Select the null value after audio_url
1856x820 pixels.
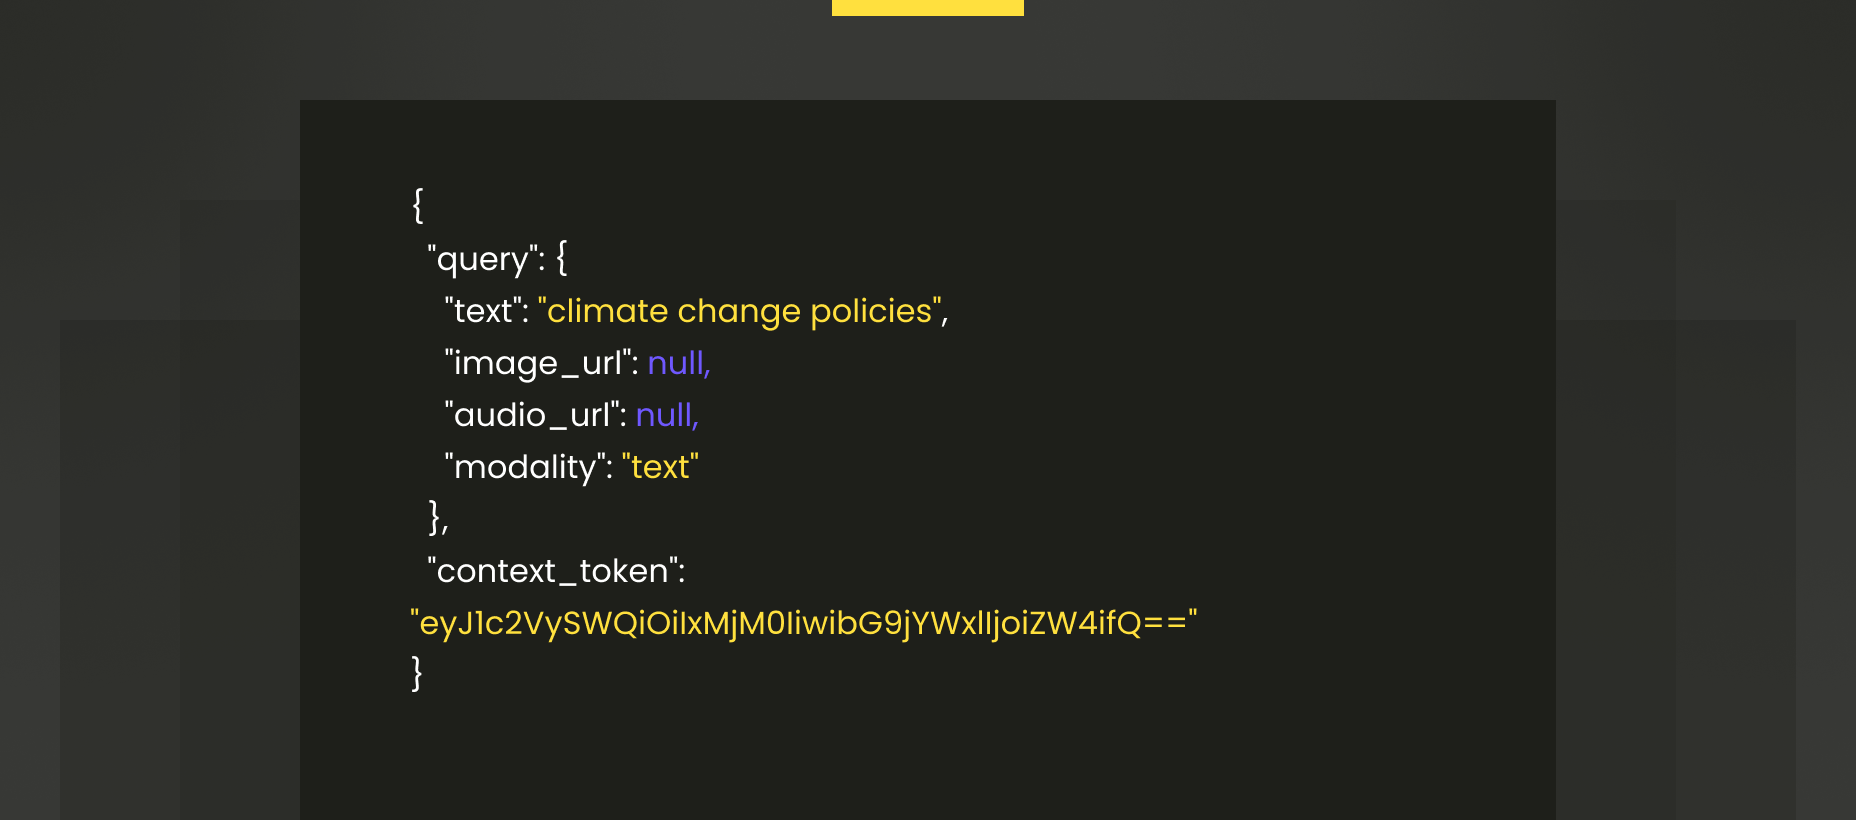click(667, 415)
